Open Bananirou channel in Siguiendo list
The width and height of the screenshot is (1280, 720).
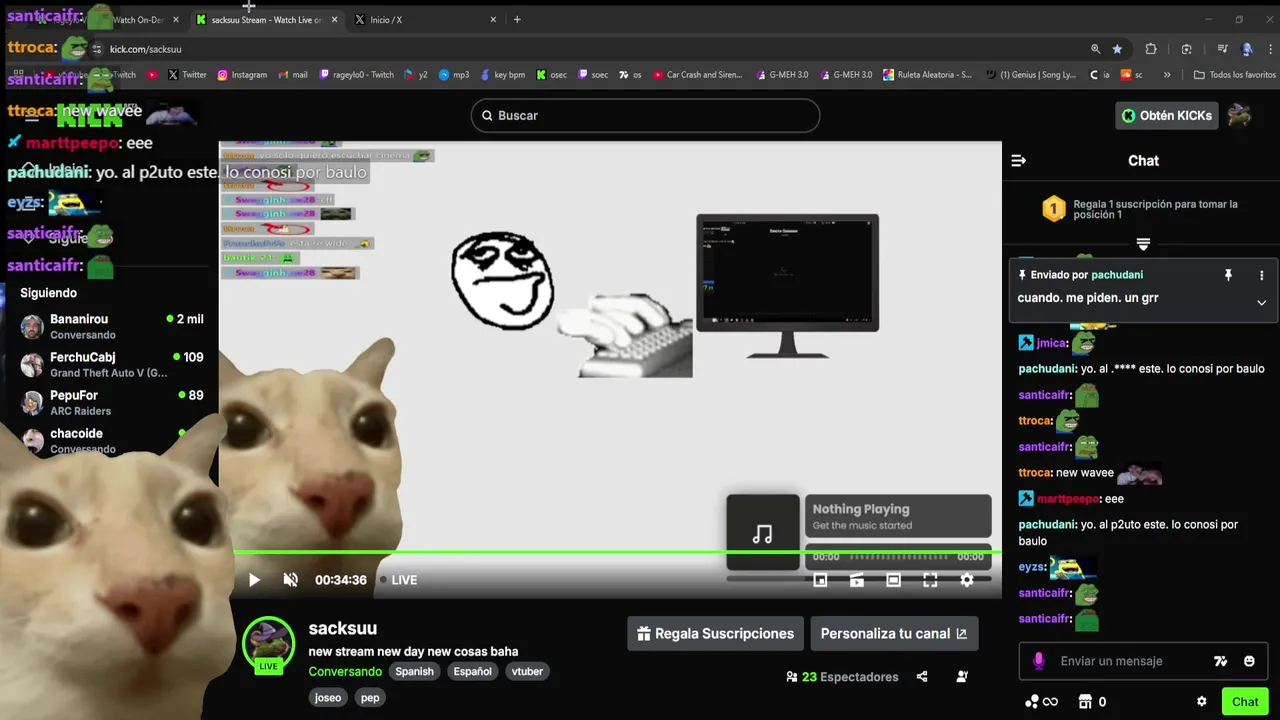coord(110,326)
